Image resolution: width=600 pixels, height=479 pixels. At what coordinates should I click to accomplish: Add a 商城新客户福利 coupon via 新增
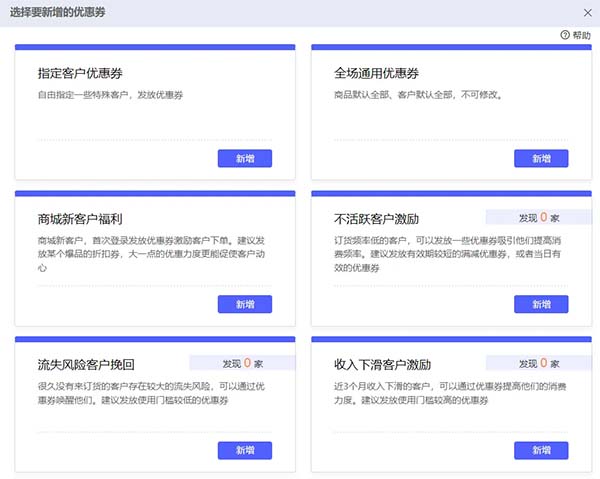[244, 304]
